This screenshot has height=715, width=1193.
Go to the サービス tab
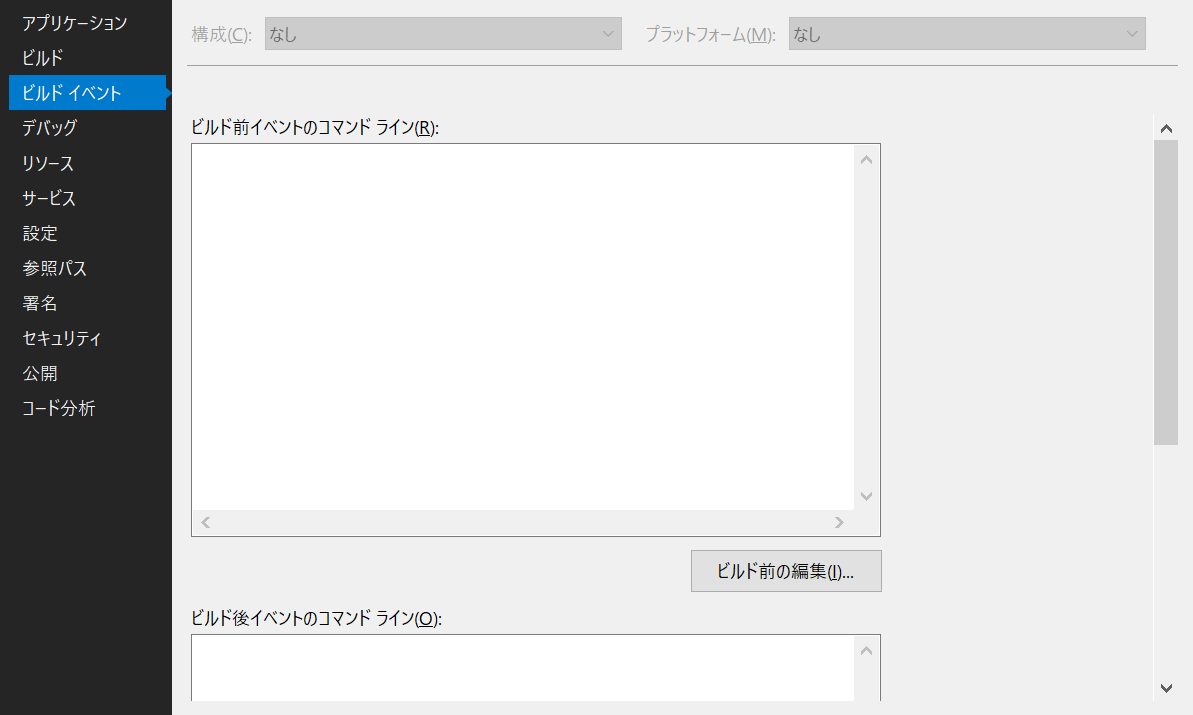[50, 198]
